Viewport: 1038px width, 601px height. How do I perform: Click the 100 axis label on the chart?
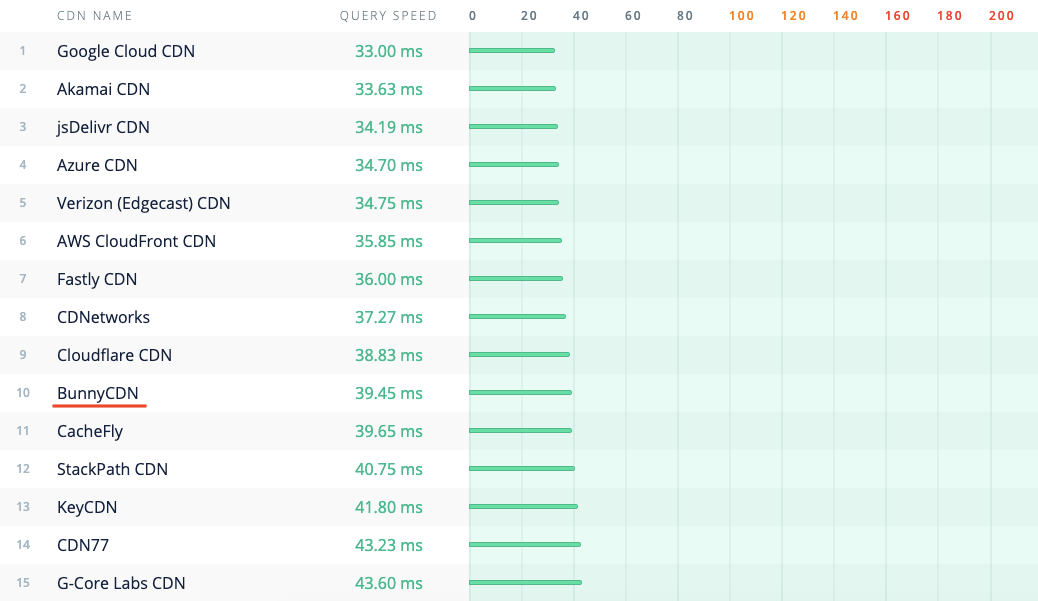click(741, 16)
